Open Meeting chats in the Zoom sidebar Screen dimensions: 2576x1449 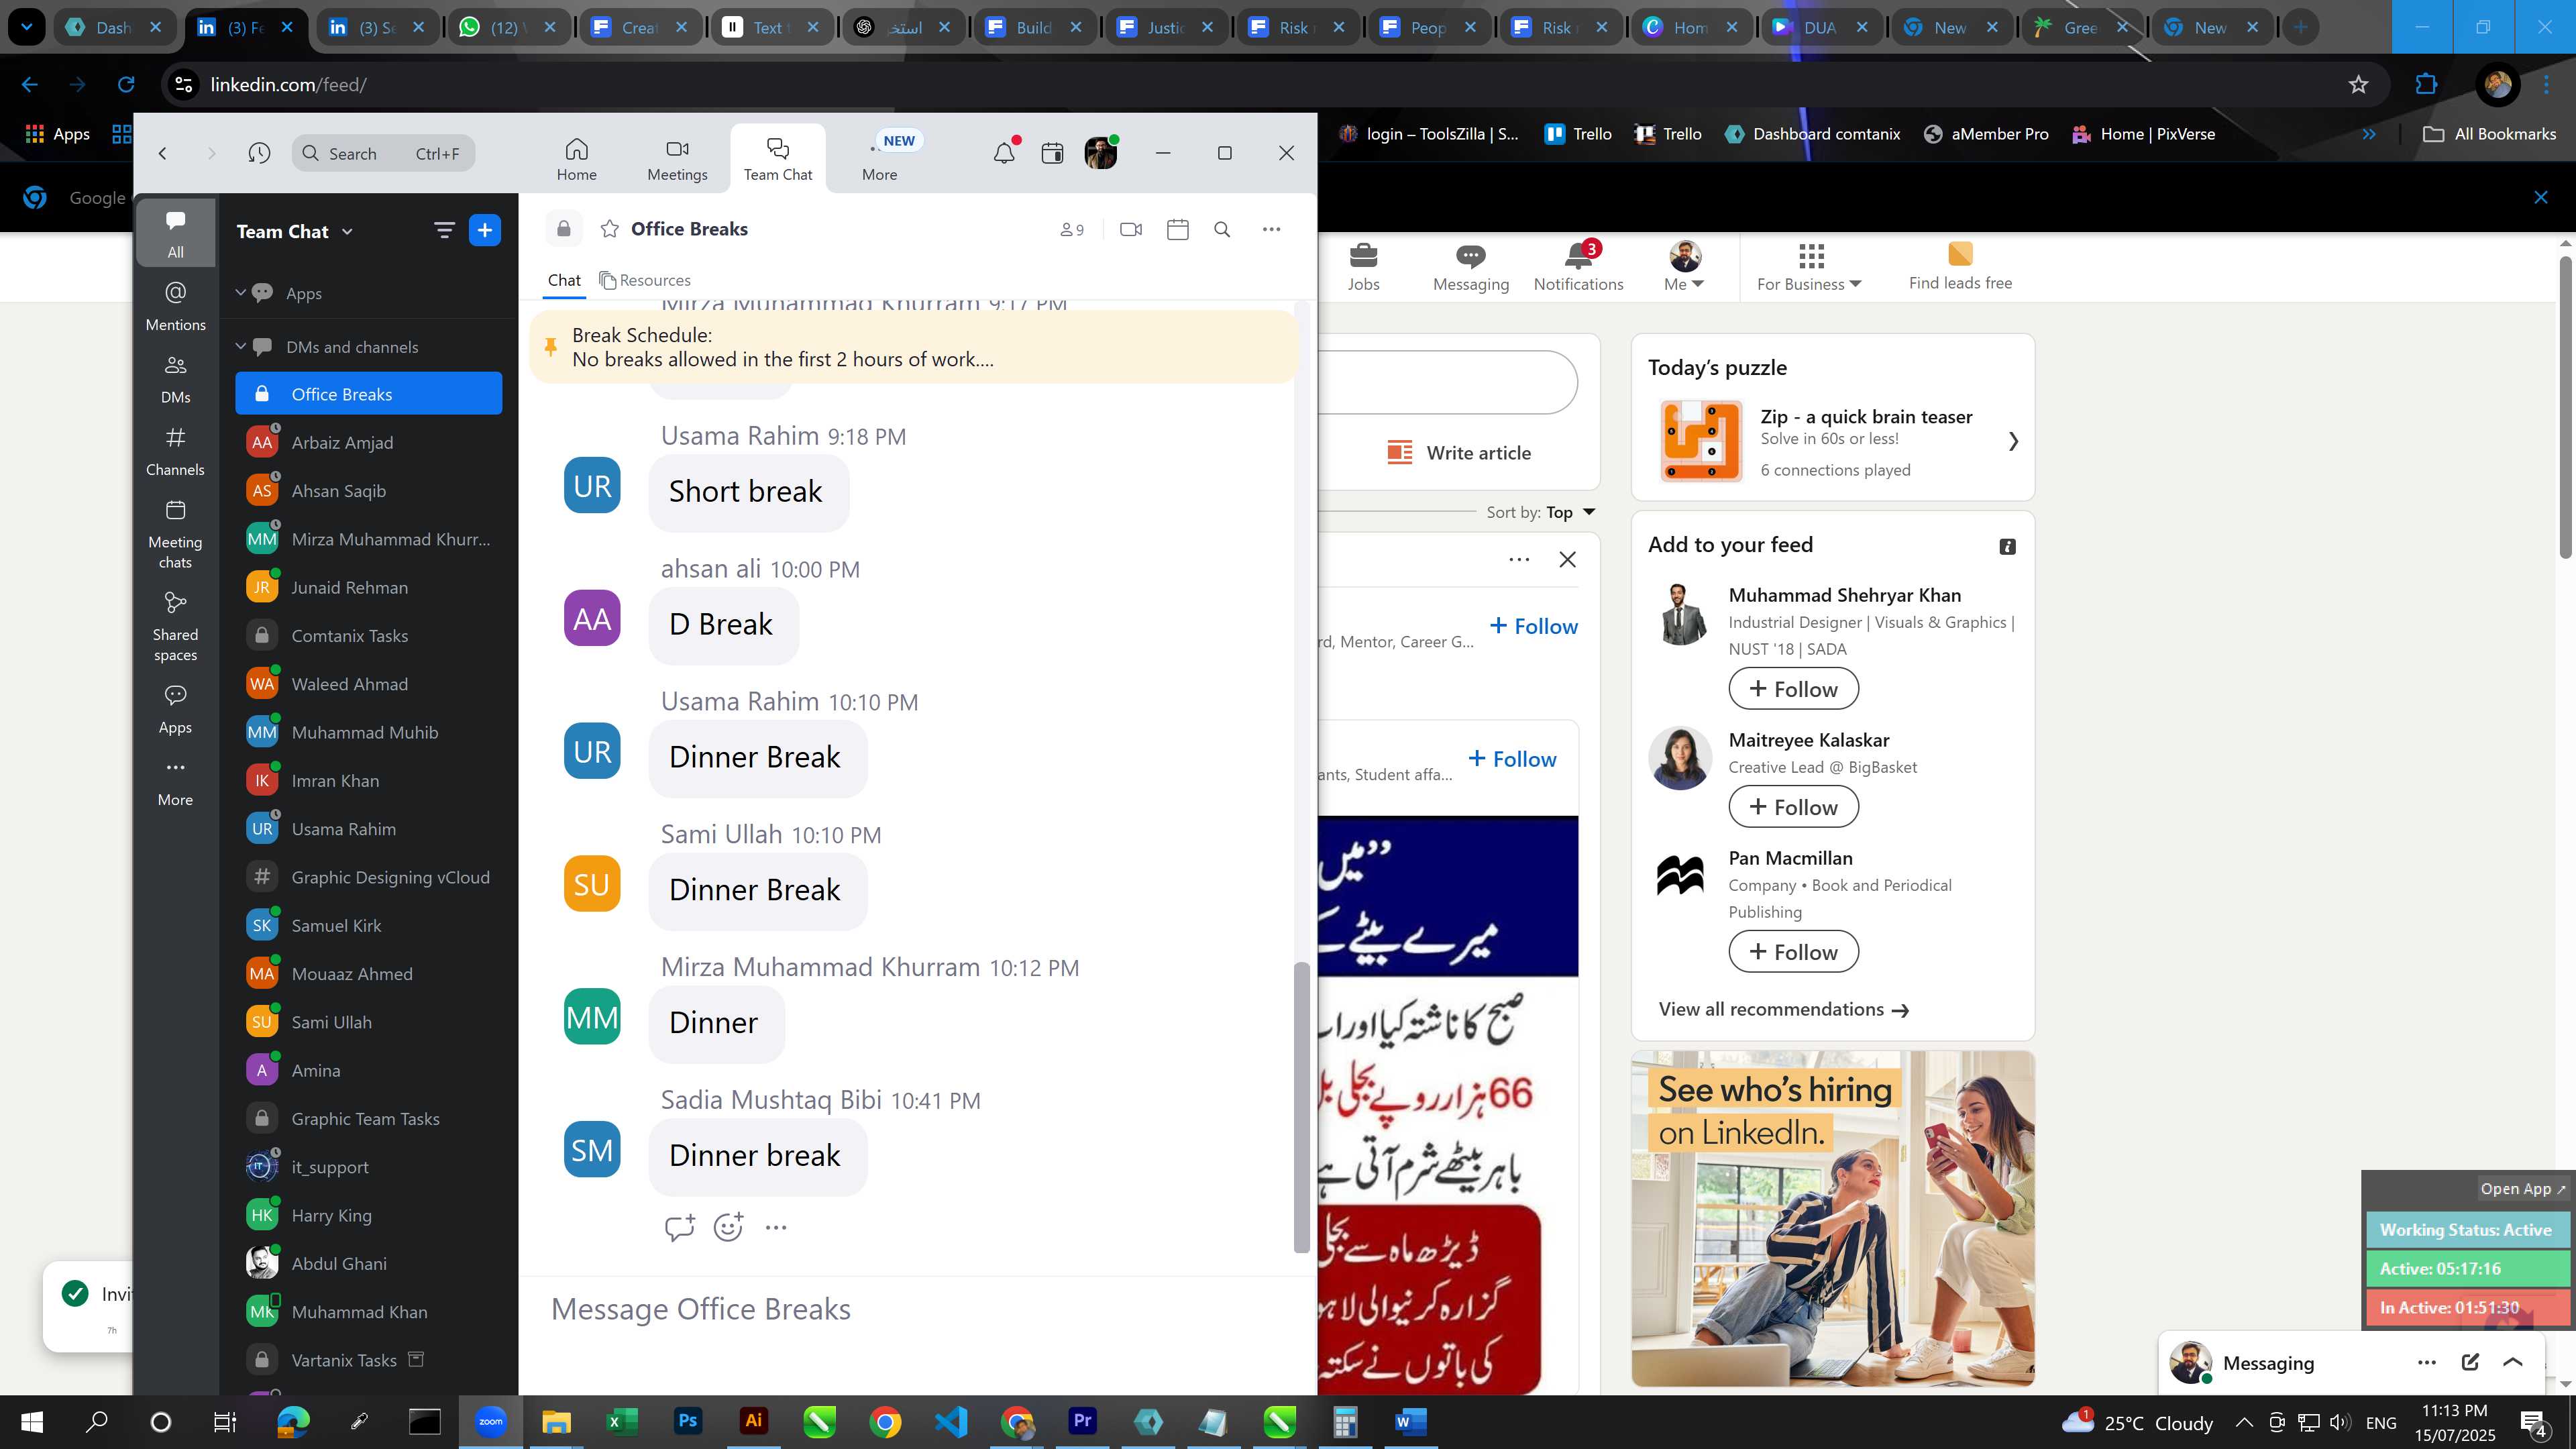click(175, 534)
